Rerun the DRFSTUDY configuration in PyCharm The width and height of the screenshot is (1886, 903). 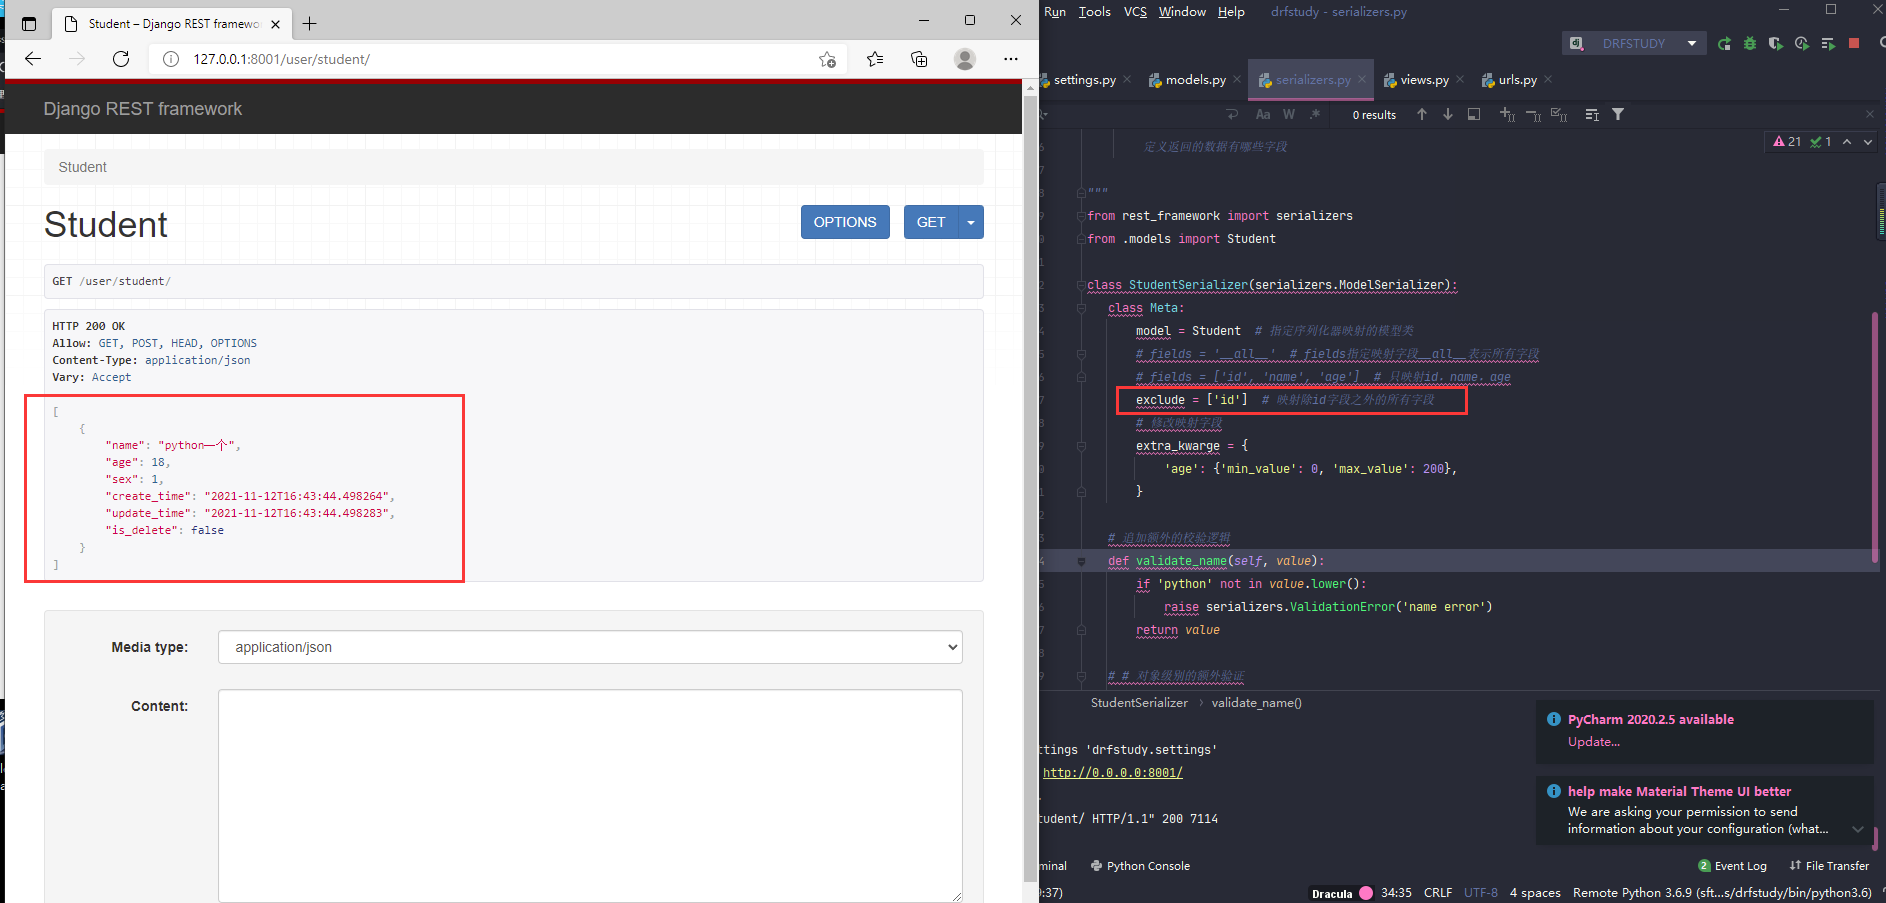[x=1724, y=43]
